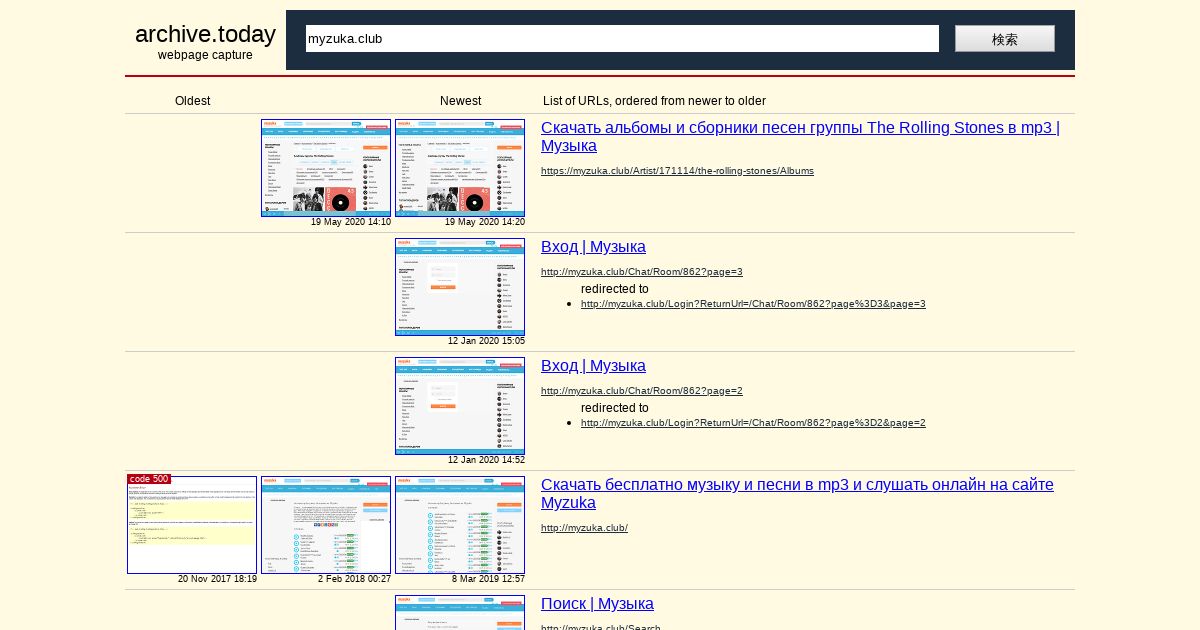Image resolution: width=1200 pixels, height=630 pixels.
Task: Open the redirected Login URL ending page=2
Action: tap(753, 423)
